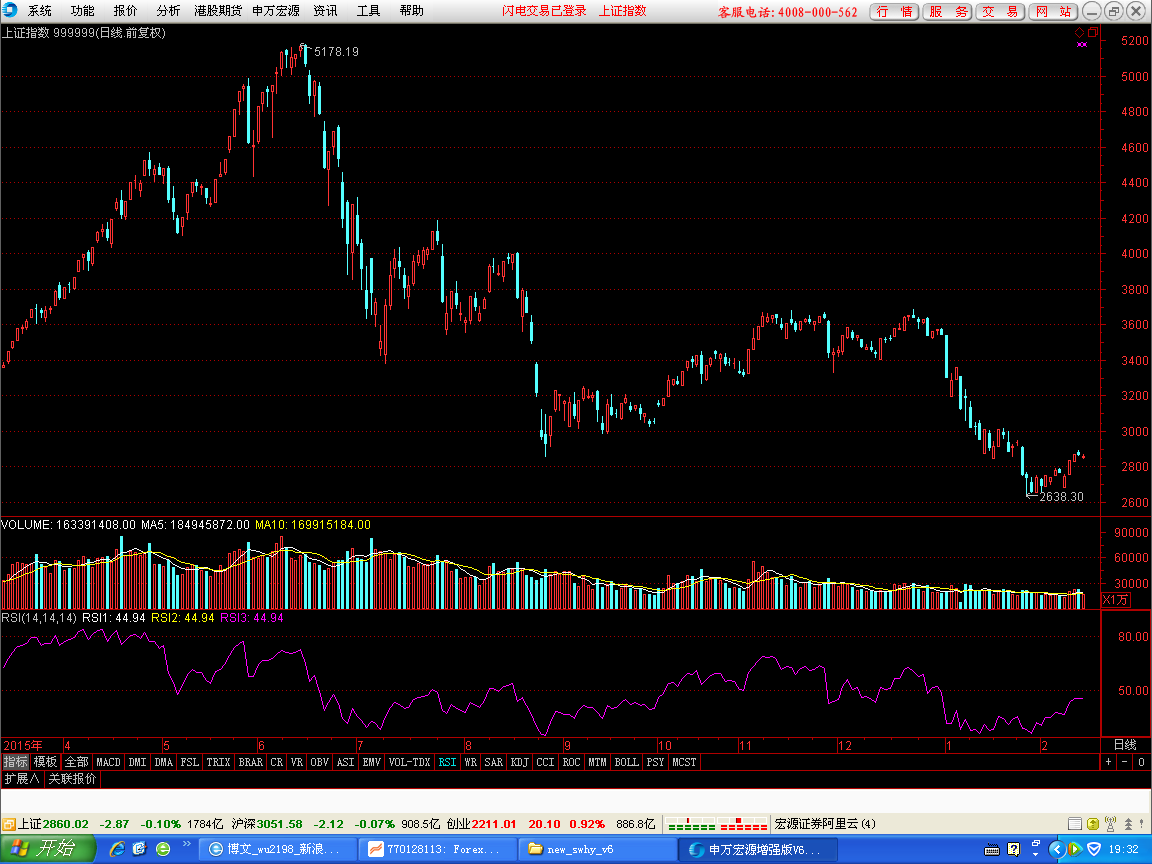Click the yellow-green square icon in the status bar

click(1092, 824)
